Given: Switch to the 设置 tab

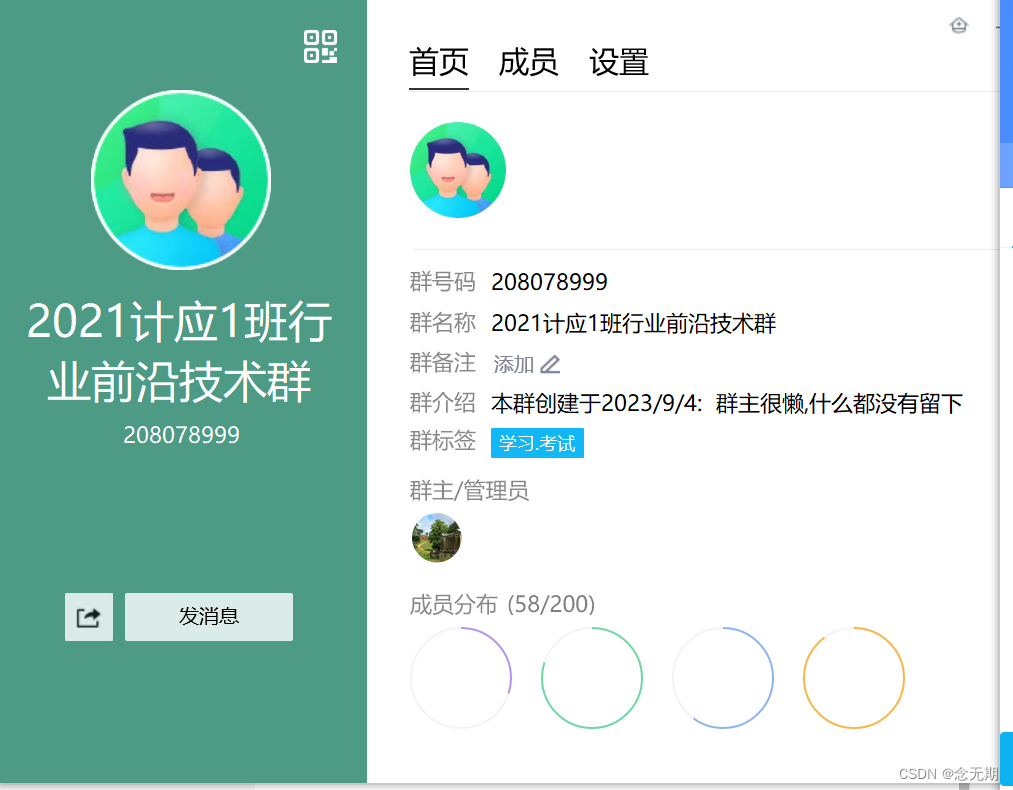Looking at the screenshot, I should point(618,63).
